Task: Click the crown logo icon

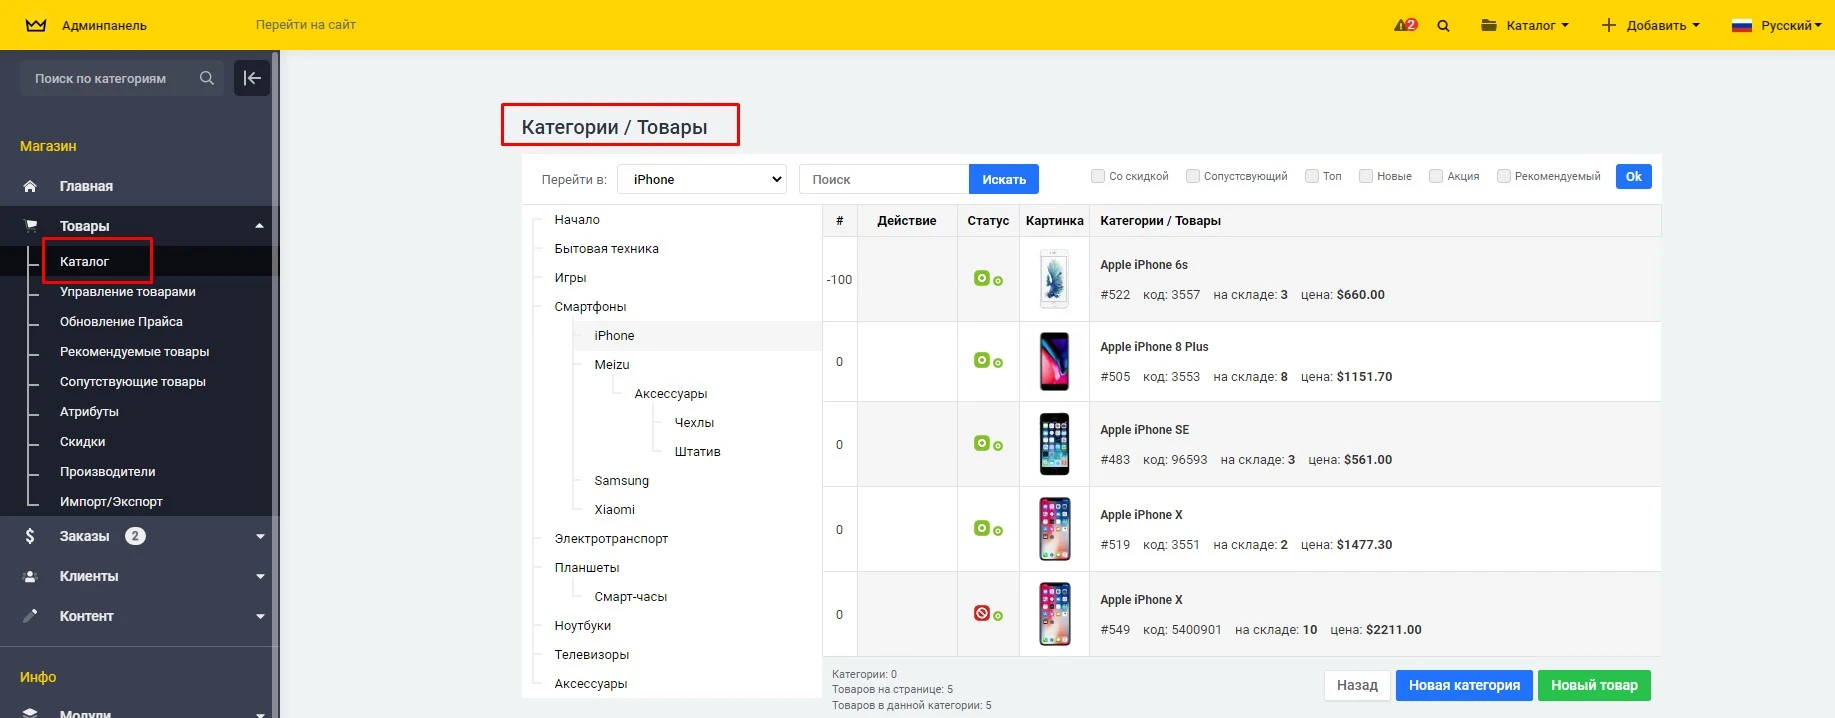Action: tap(36, 25)
